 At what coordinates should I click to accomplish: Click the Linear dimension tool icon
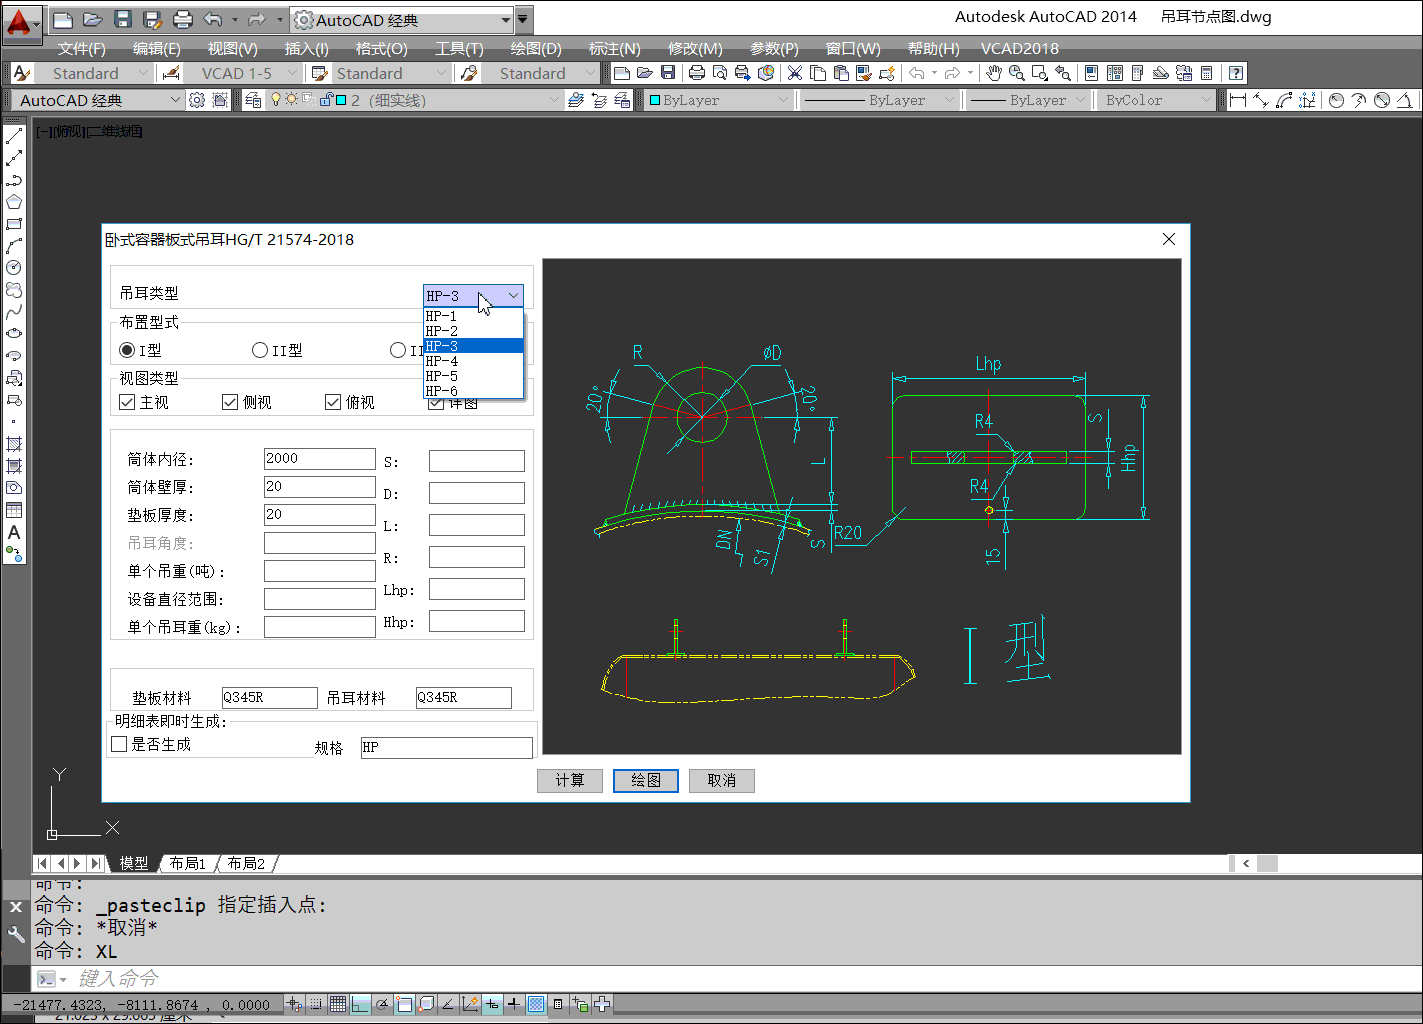(1238, 100)
